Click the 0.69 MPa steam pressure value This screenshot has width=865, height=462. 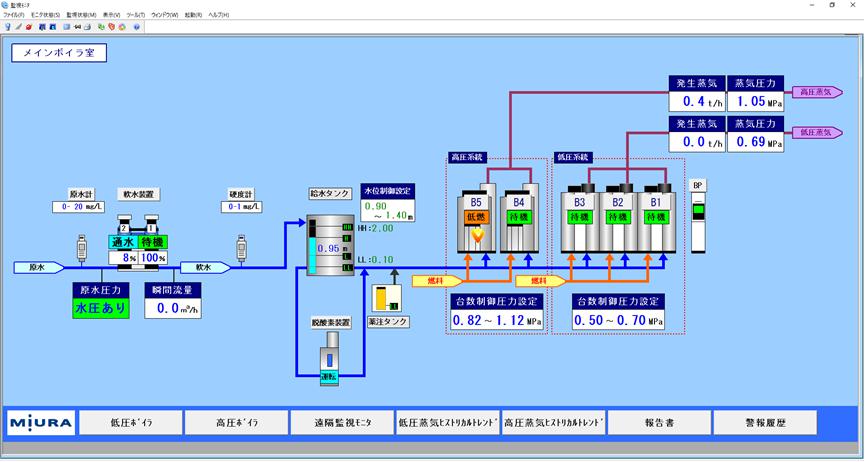pos(755,142)
